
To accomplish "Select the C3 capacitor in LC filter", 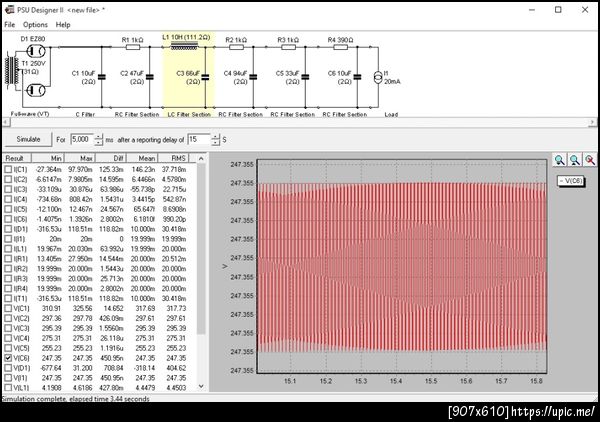I will pos(205,77).
